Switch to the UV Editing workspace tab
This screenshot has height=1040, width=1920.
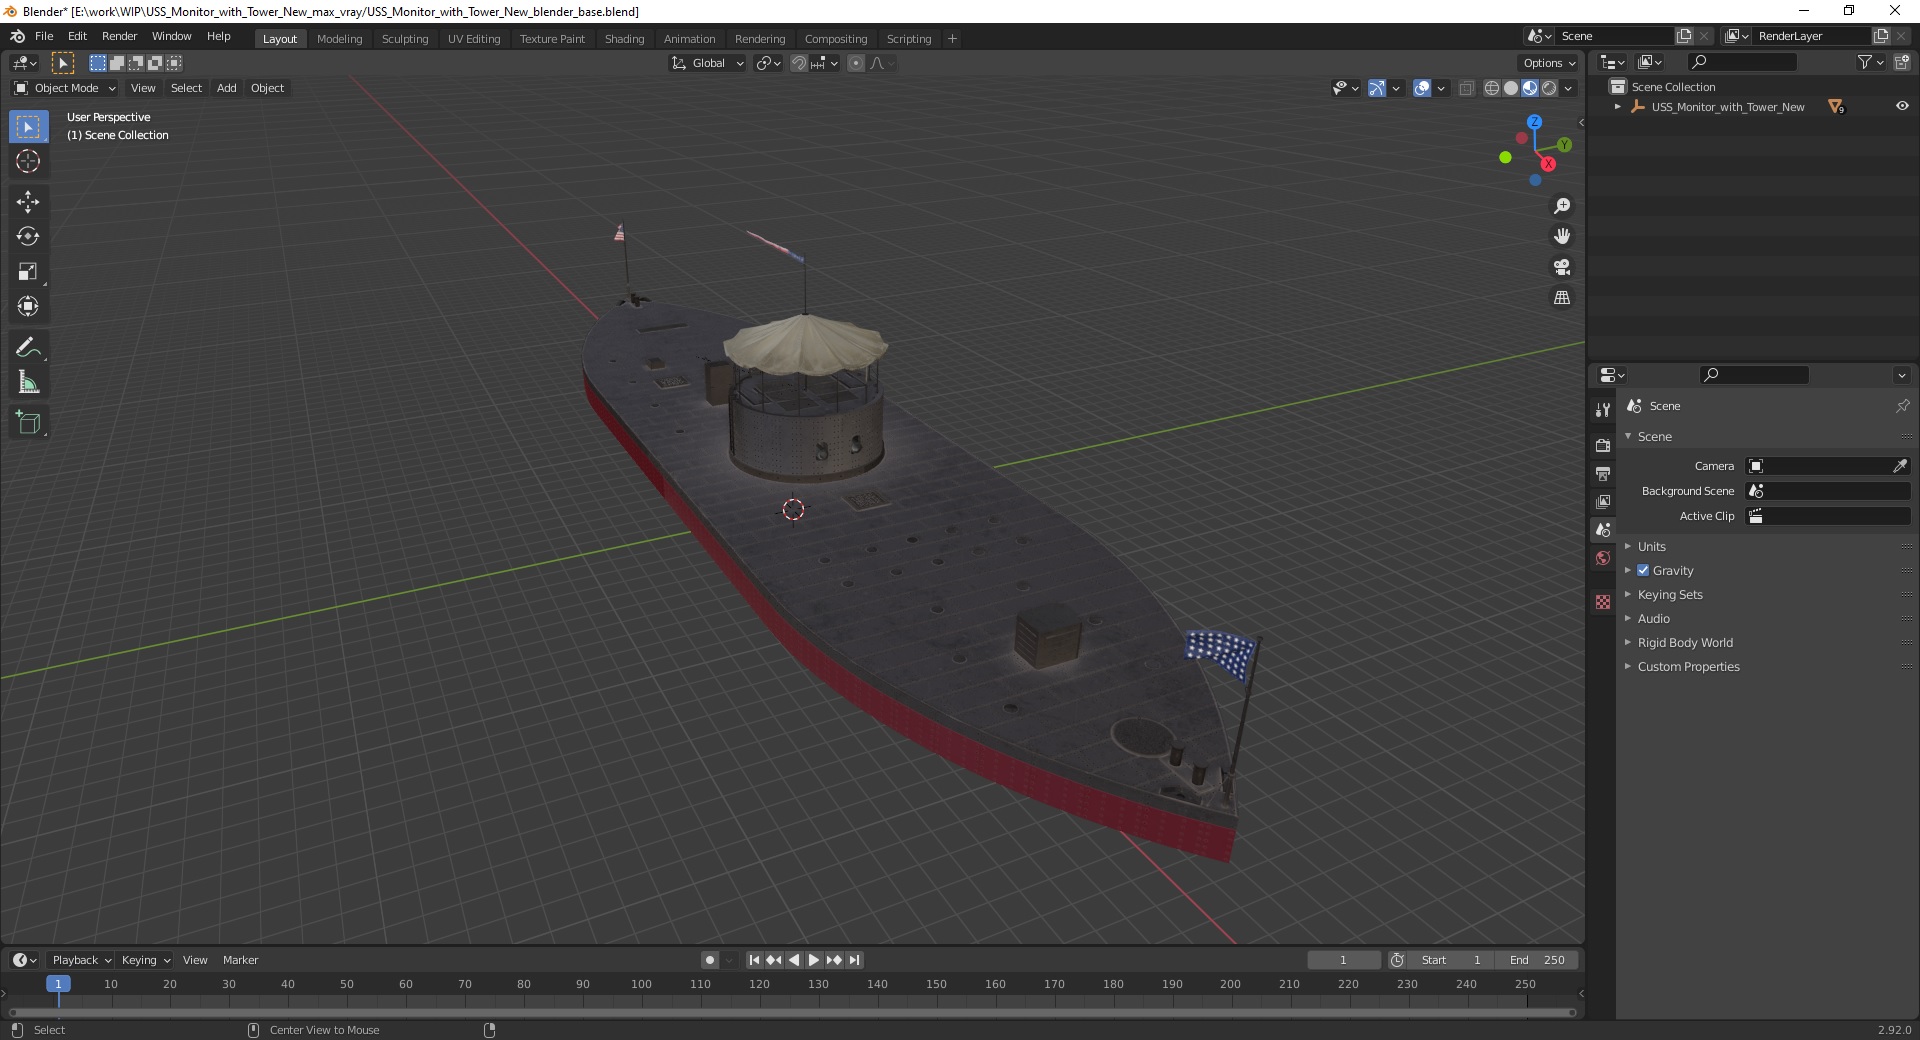(x=474, y=39)
